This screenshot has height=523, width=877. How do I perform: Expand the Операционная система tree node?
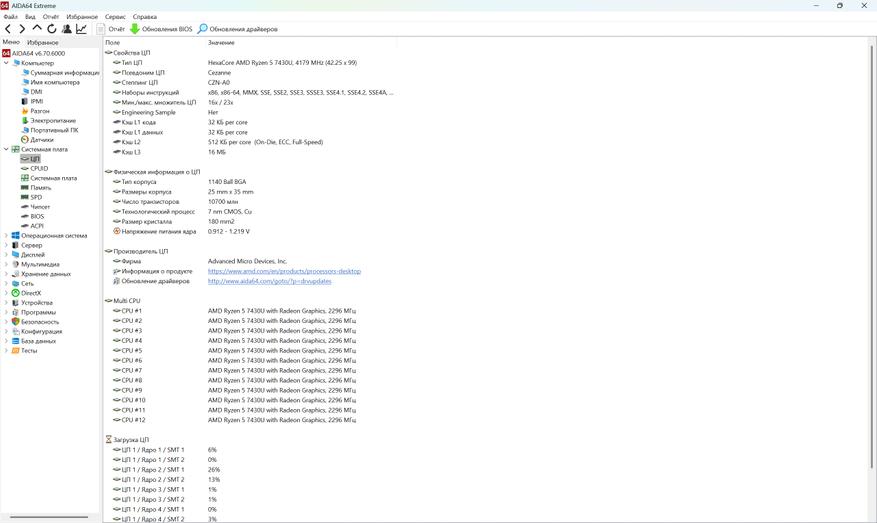click(x=6, y=235)
